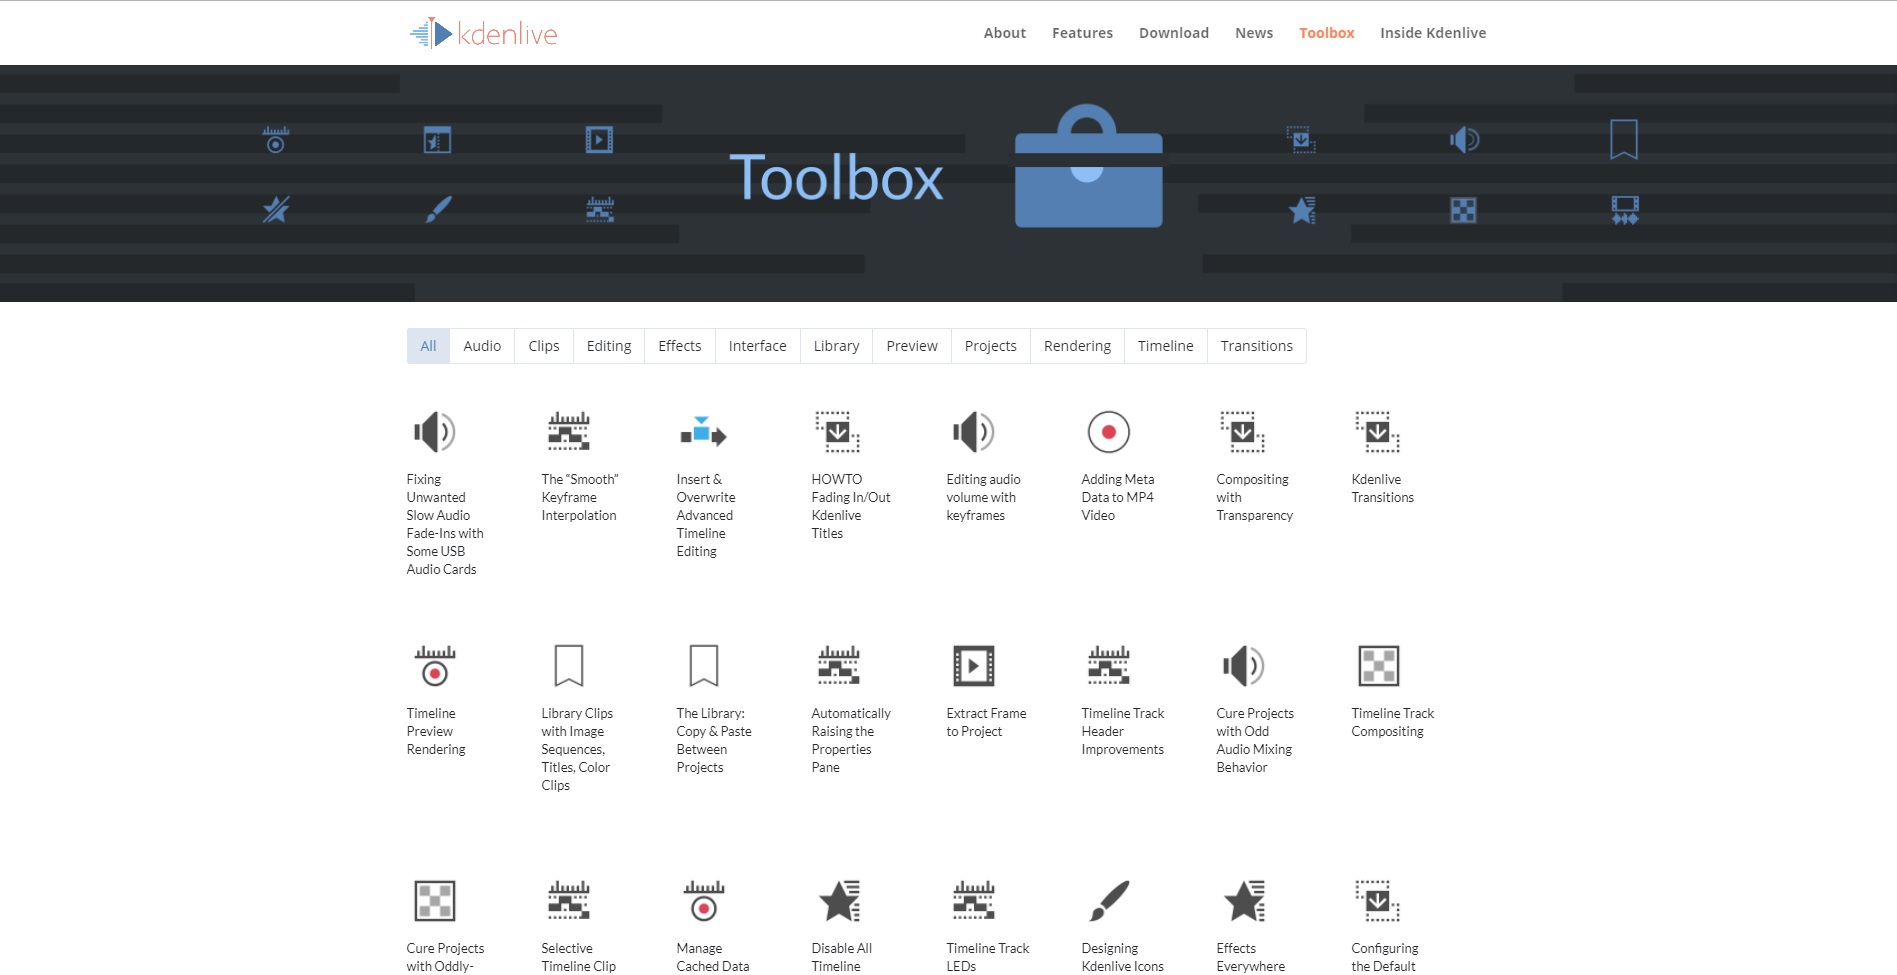The width and height of the screenshot is (1897, 975).
Task: Go to the Features page
Action: point(1082,33)
